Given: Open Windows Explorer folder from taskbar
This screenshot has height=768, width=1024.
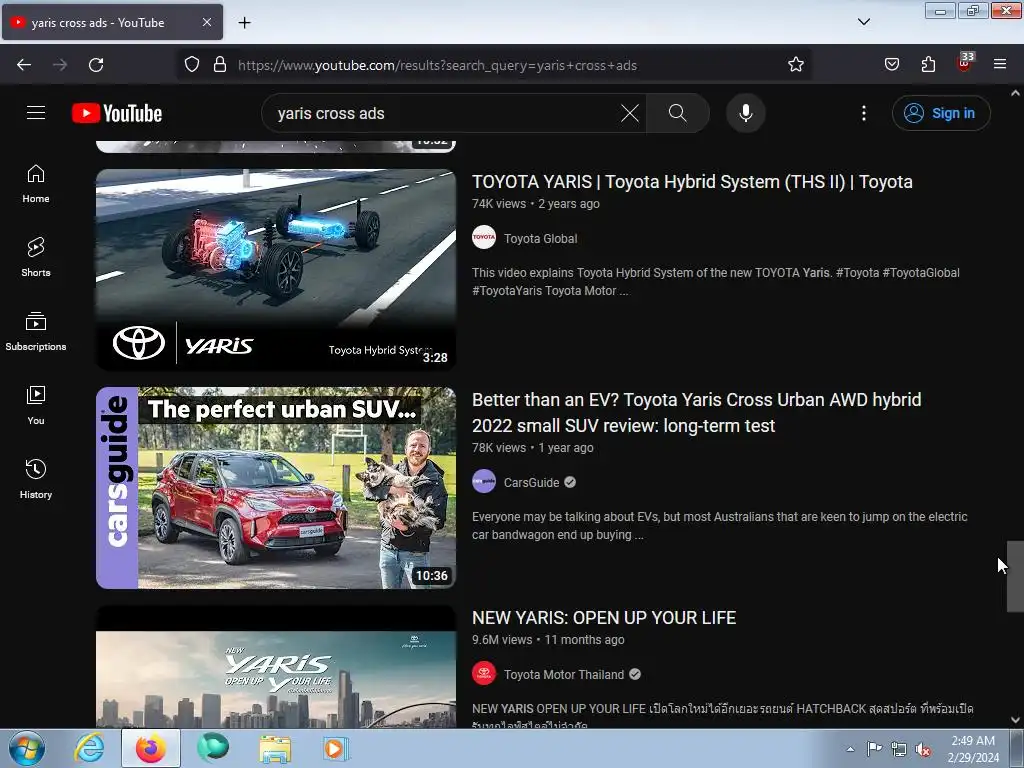Looking at the screenshot, I should pyautogui.click(x=275, y=748).
